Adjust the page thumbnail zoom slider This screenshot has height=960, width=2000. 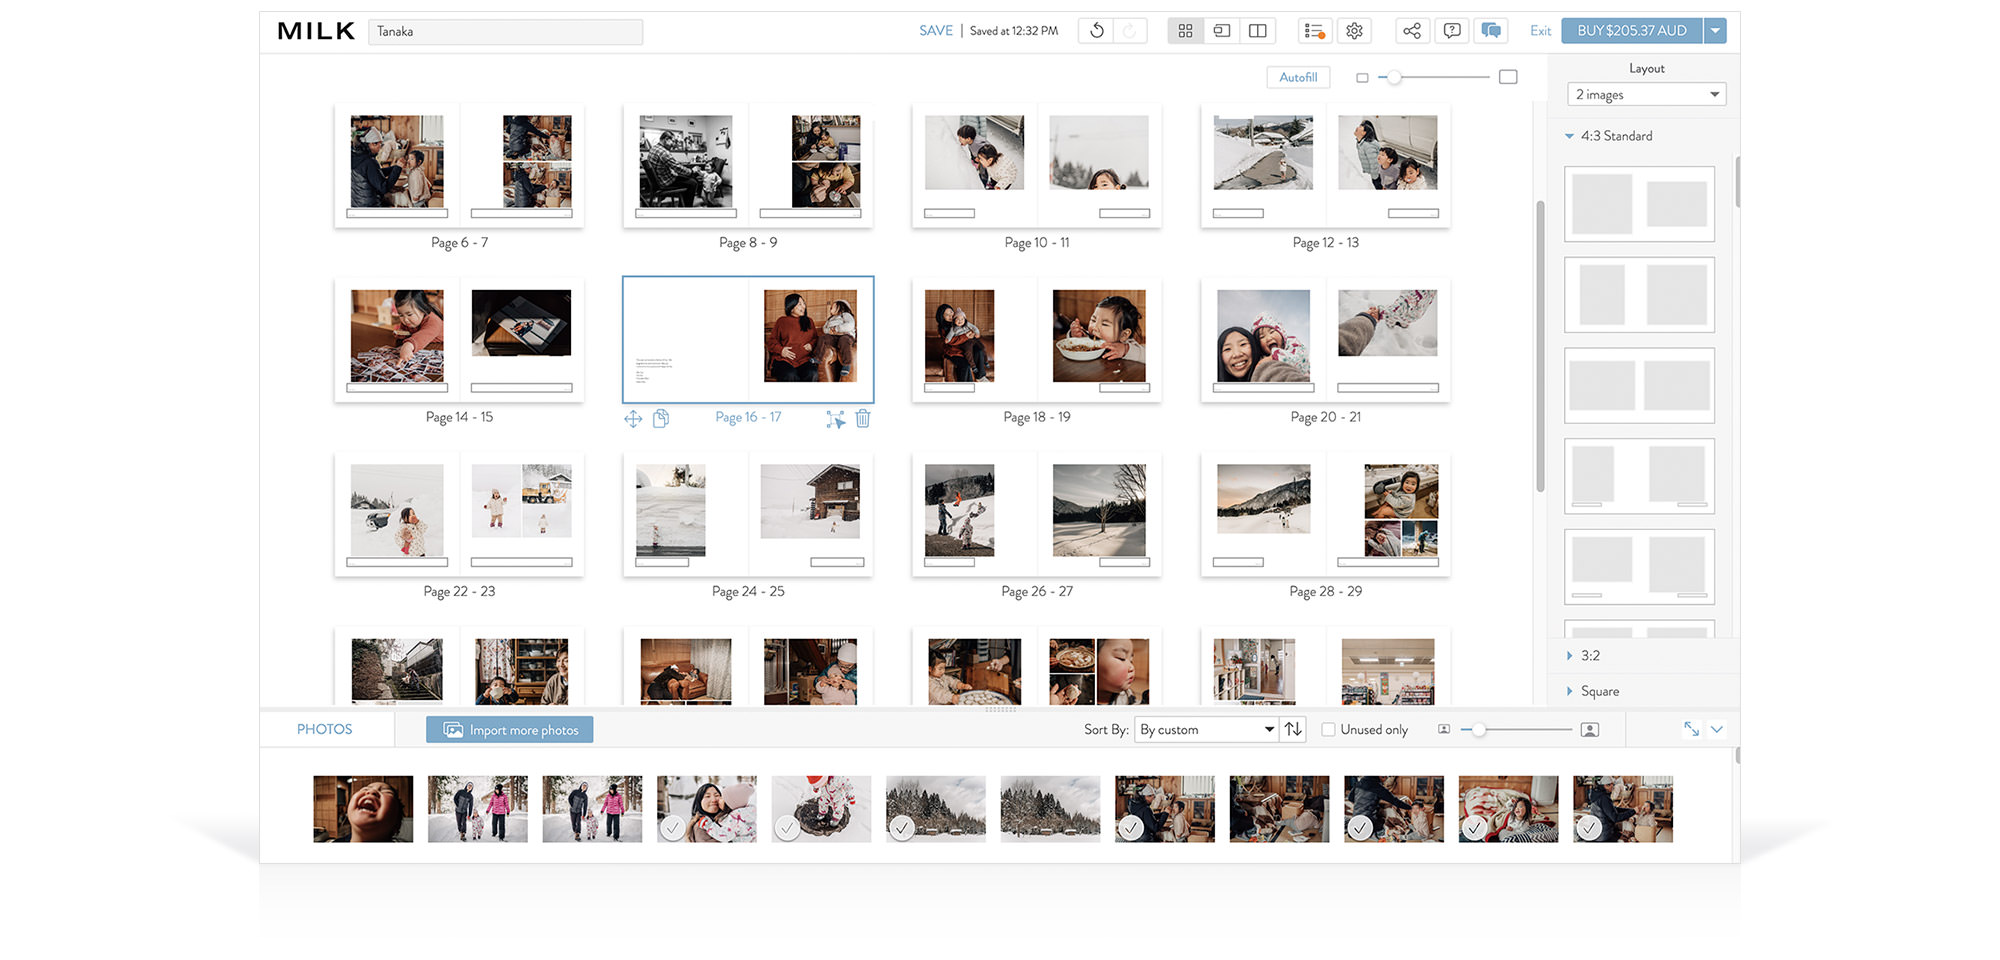1394,77
